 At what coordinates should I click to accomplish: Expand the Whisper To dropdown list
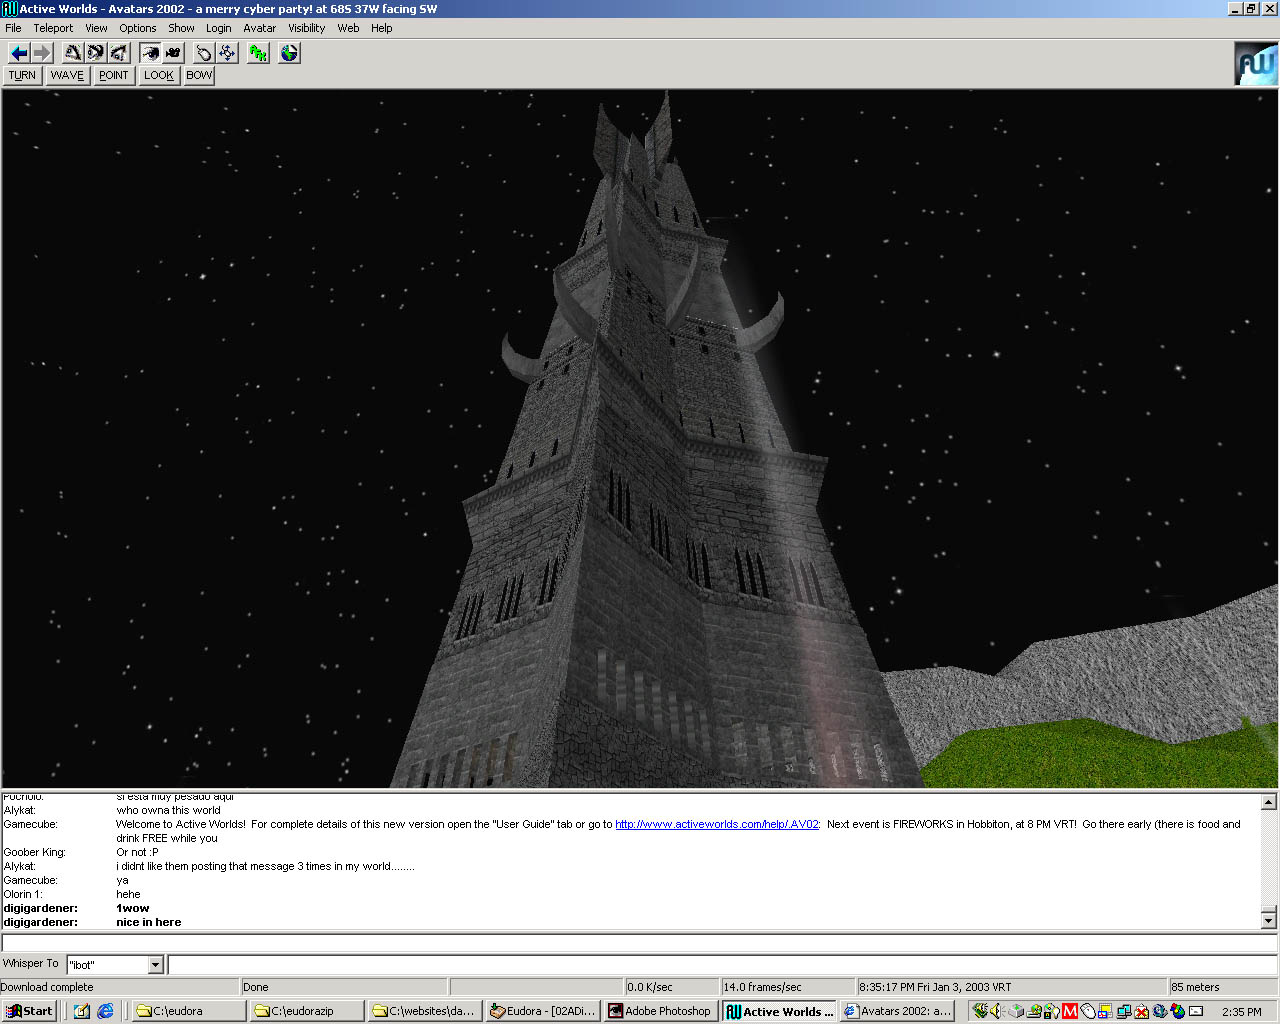(155, 965)
